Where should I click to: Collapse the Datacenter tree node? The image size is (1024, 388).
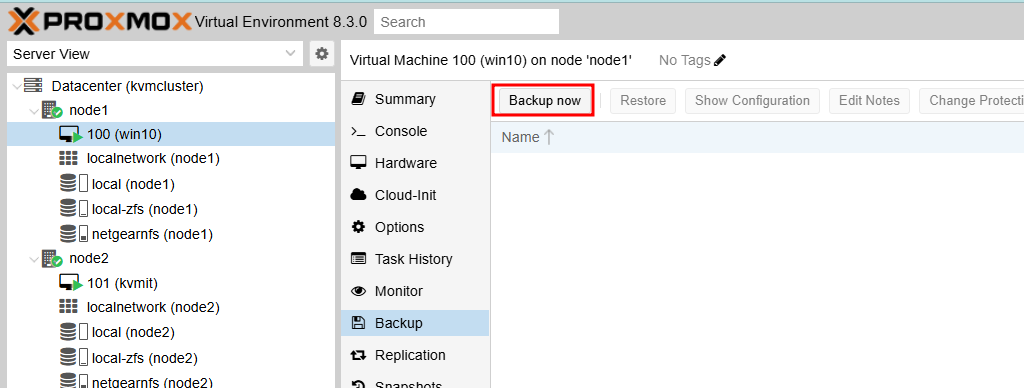coord(16,86)
